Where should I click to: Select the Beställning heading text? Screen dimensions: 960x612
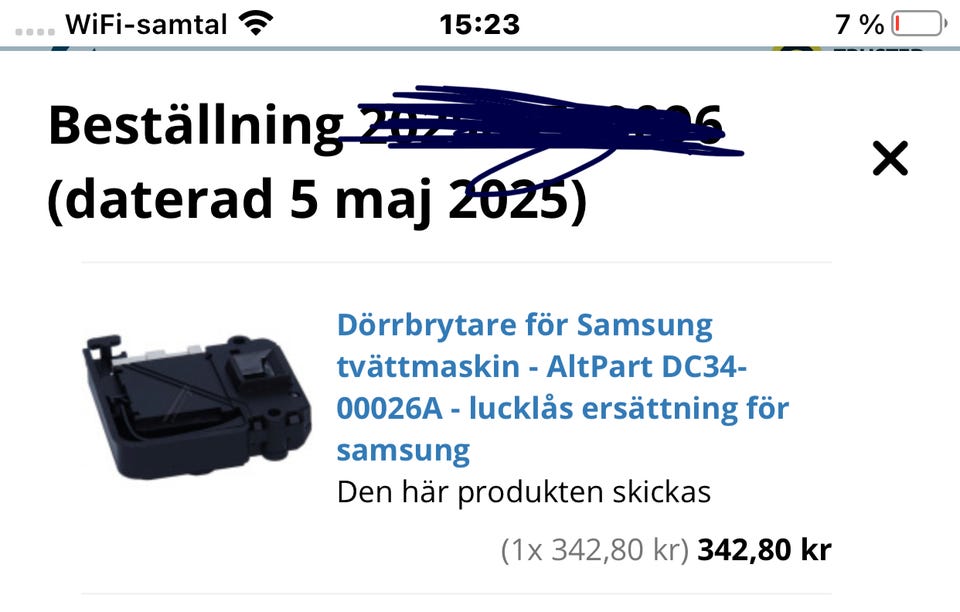(196, 126)
